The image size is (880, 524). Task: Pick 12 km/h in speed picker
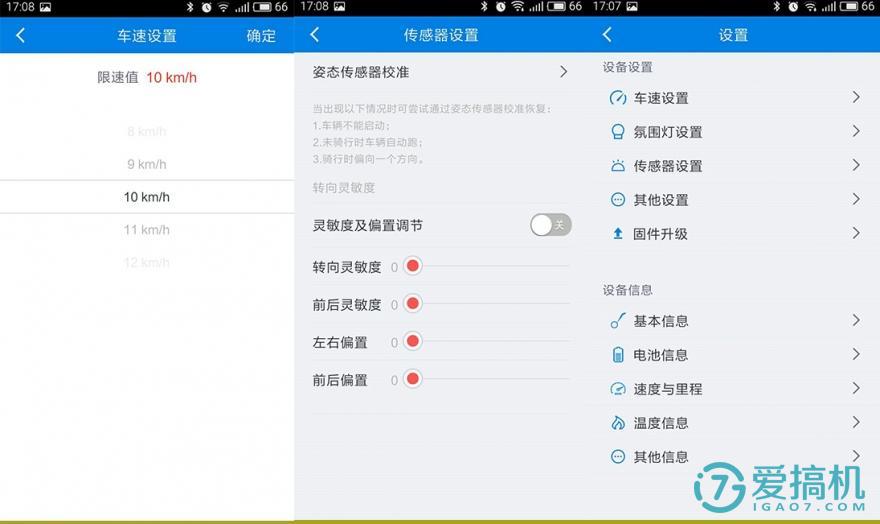pos(146,263)
